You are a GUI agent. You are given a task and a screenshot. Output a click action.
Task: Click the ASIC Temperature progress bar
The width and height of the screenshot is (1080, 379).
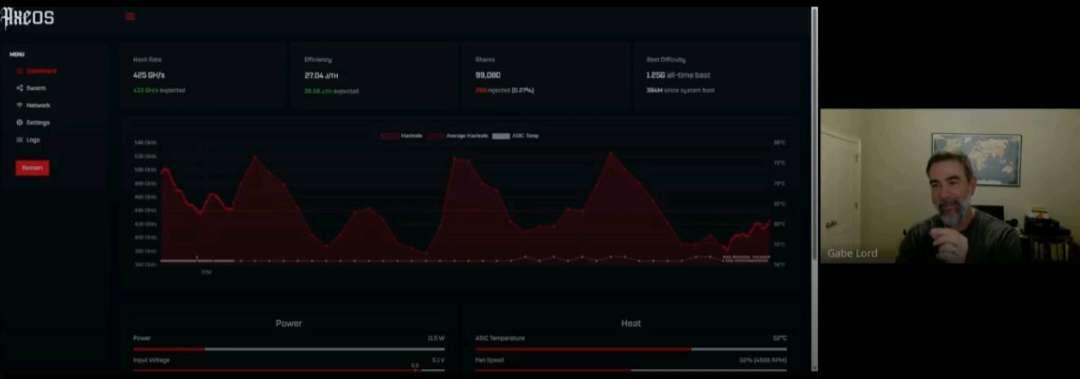click(631, 349)
